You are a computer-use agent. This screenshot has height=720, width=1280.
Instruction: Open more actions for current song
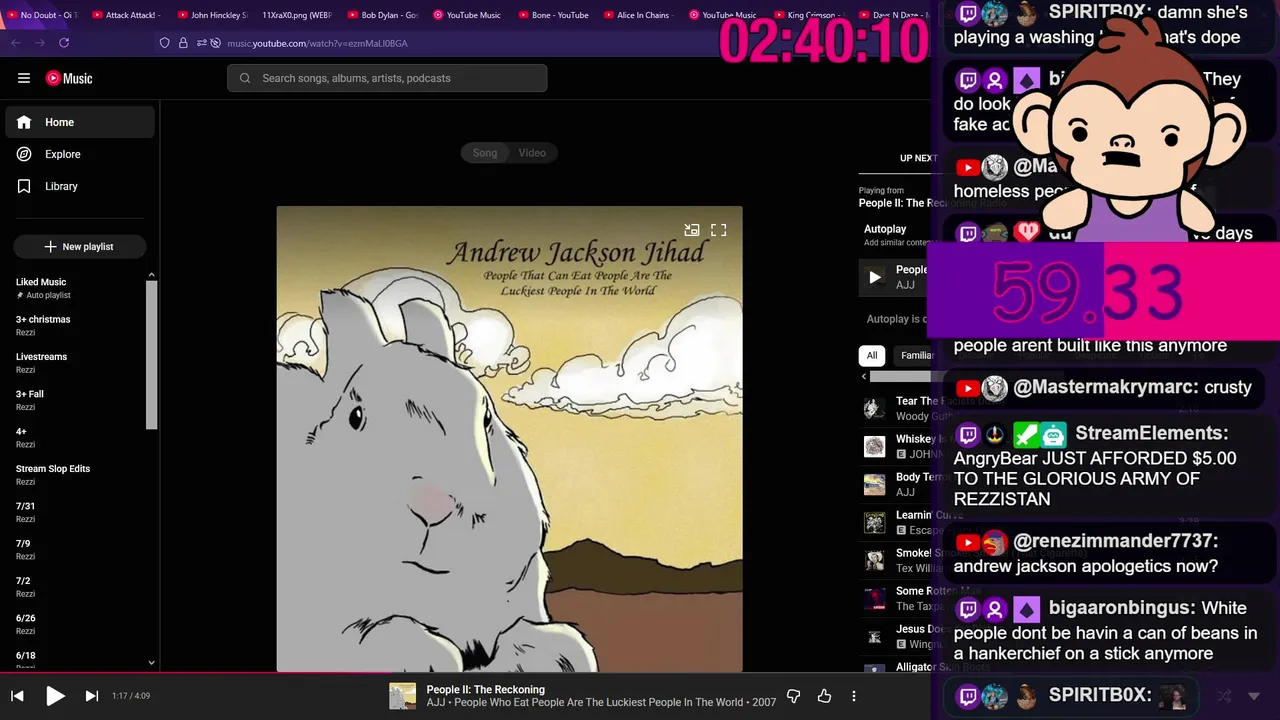coord(853,696)
